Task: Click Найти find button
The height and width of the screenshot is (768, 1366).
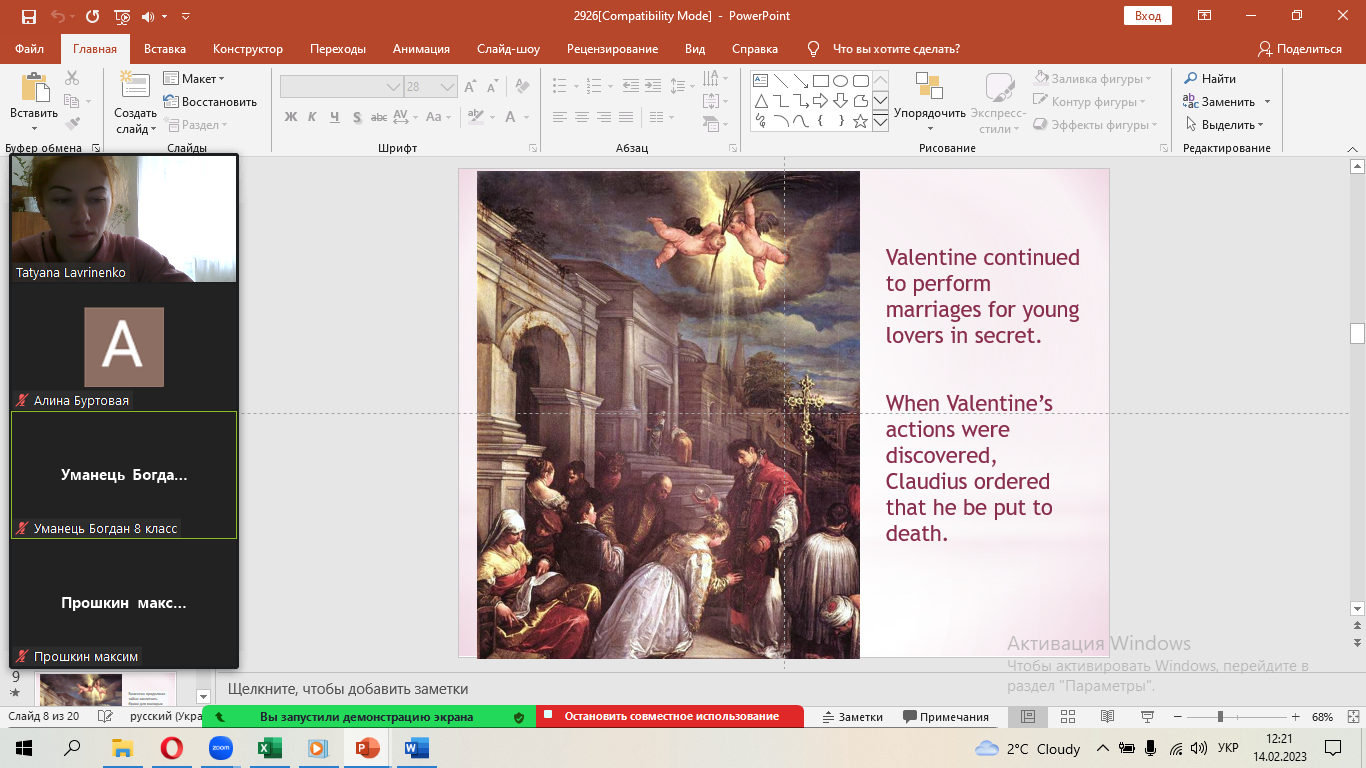Action: pyautogui.click(x=1210, y=78)
